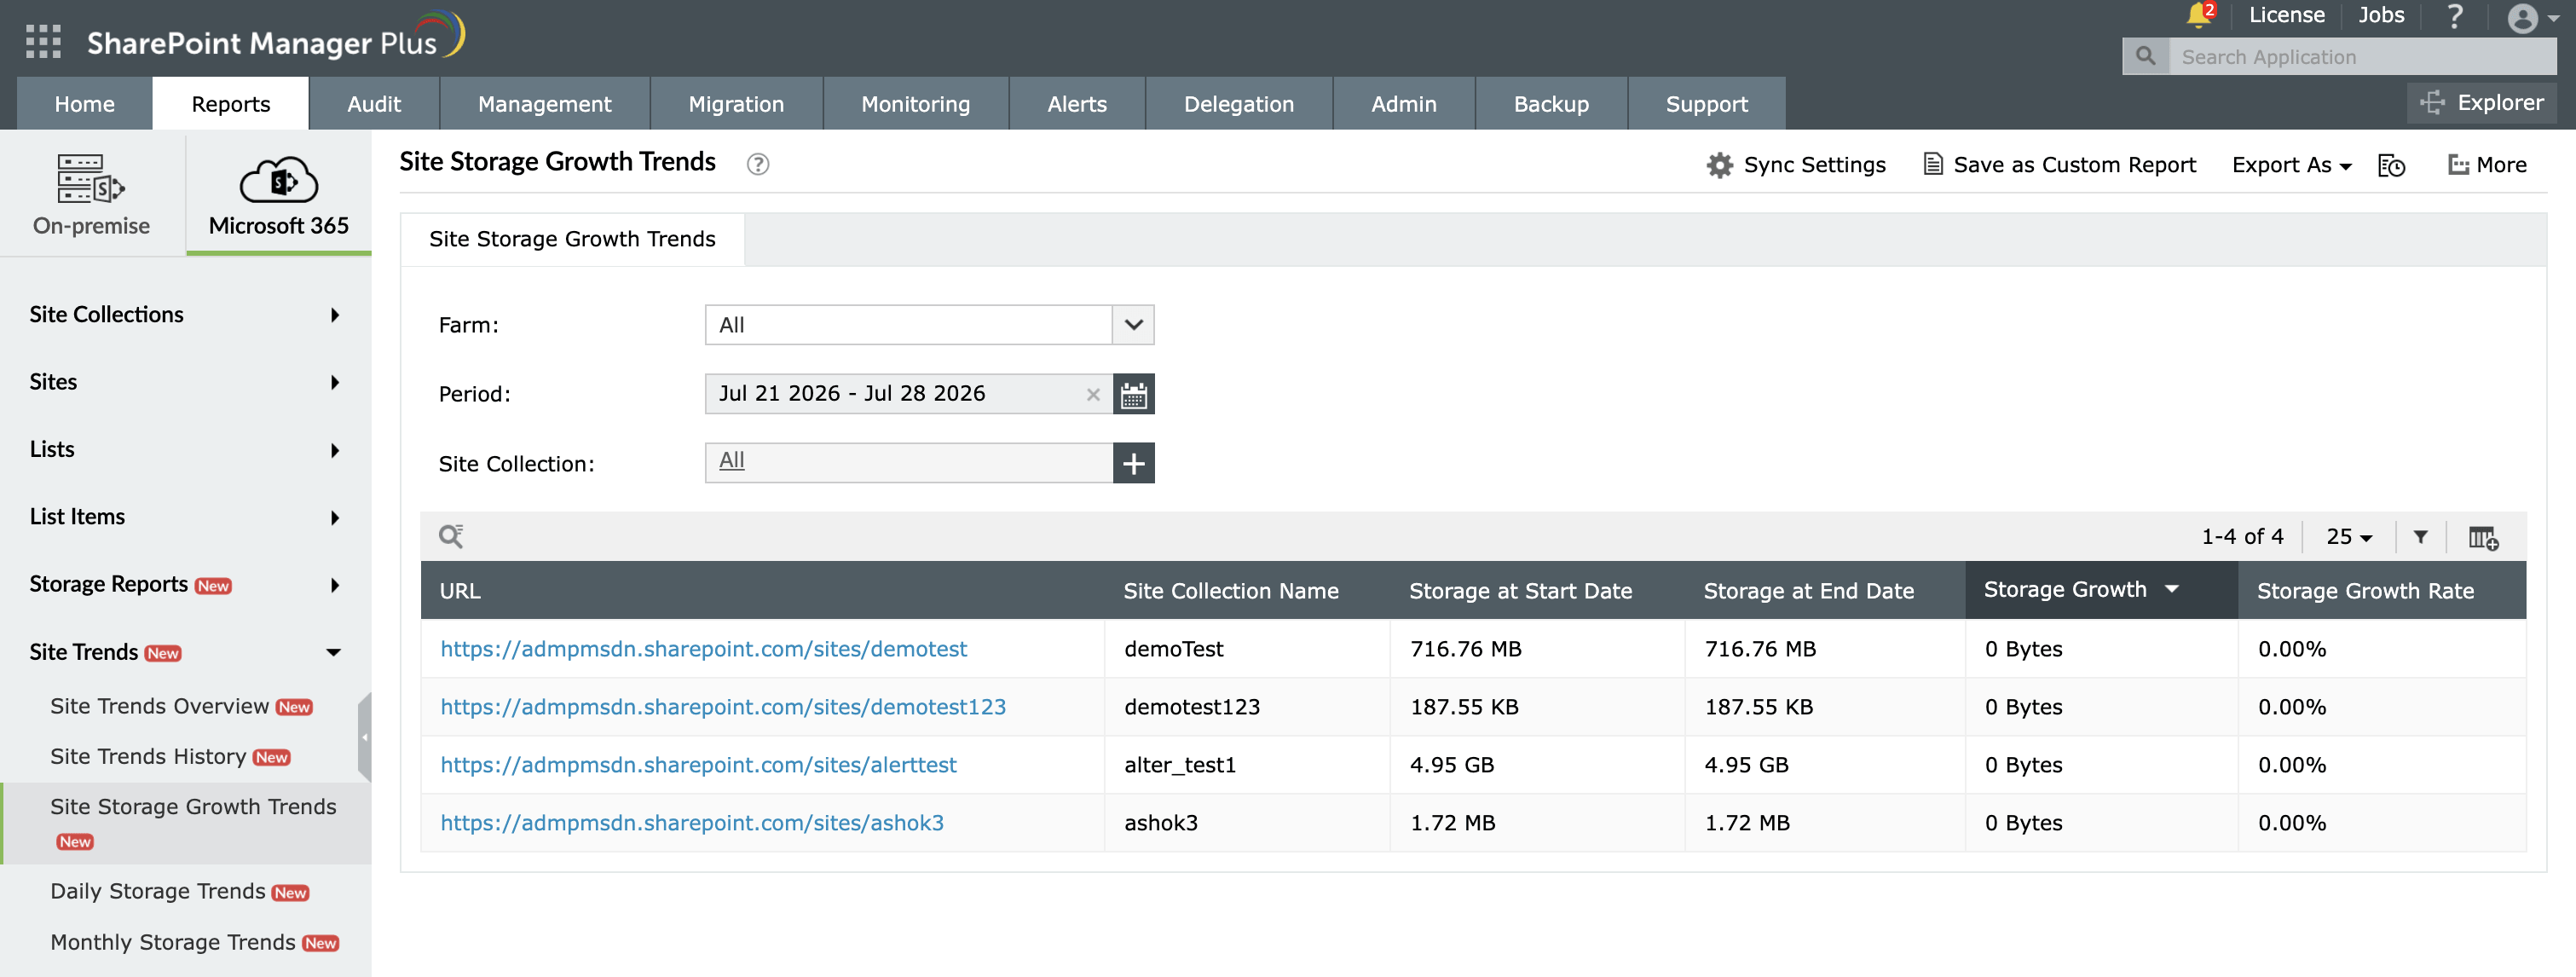The height and width of the screenshot is (977, 2576).
Task: Expand the Sites section
Action: point(186,382)
